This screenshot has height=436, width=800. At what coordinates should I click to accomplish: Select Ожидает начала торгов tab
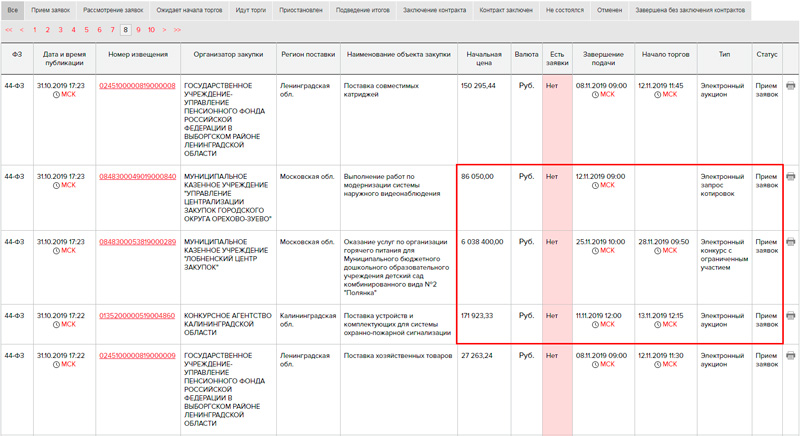coord(189,10)
